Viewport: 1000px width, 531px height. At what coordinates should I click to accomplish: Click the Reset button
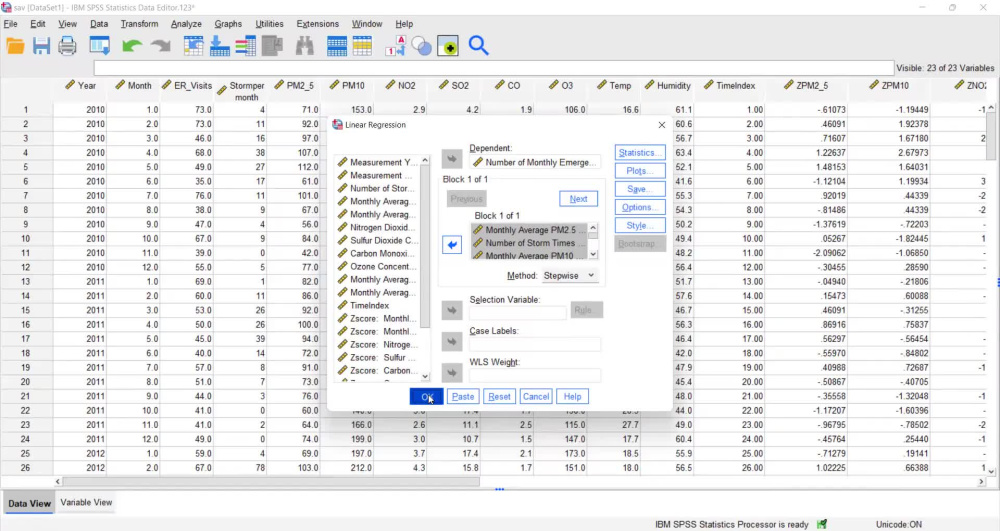(499, 396)
